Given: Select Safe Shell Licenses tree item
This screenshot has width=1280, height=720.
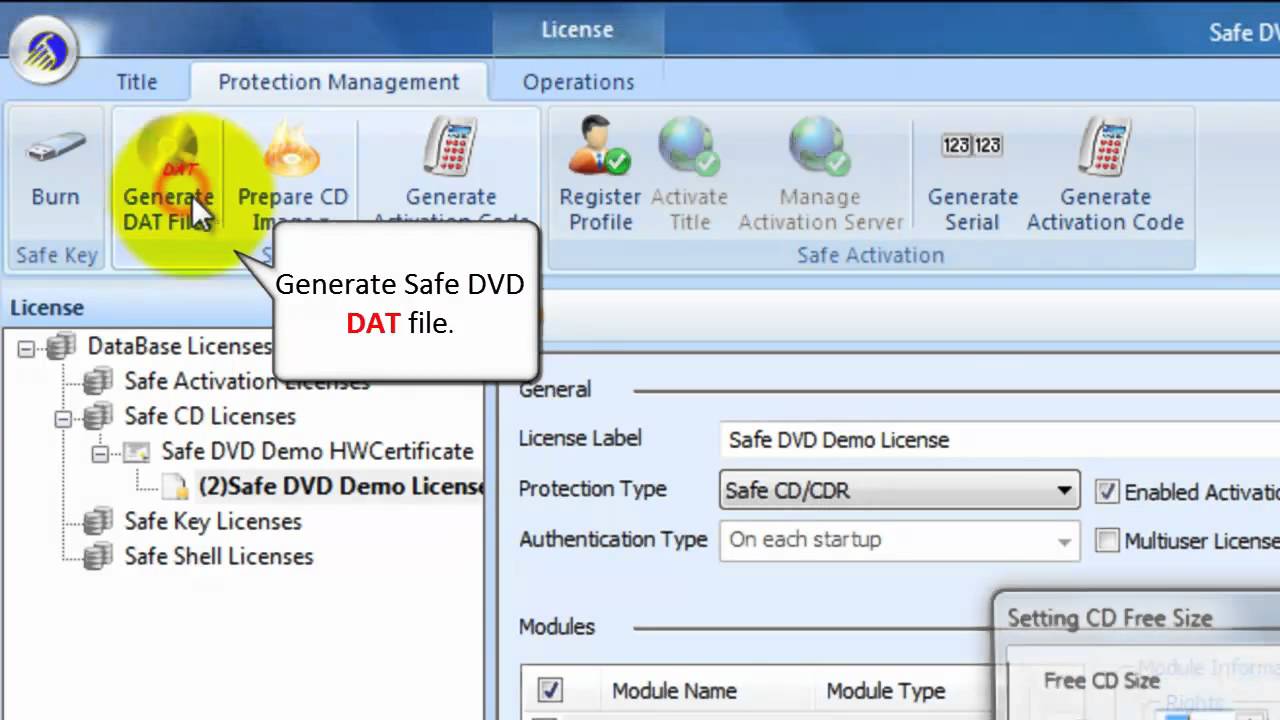Looking at the screenshot, I should [x=219, y=556].
